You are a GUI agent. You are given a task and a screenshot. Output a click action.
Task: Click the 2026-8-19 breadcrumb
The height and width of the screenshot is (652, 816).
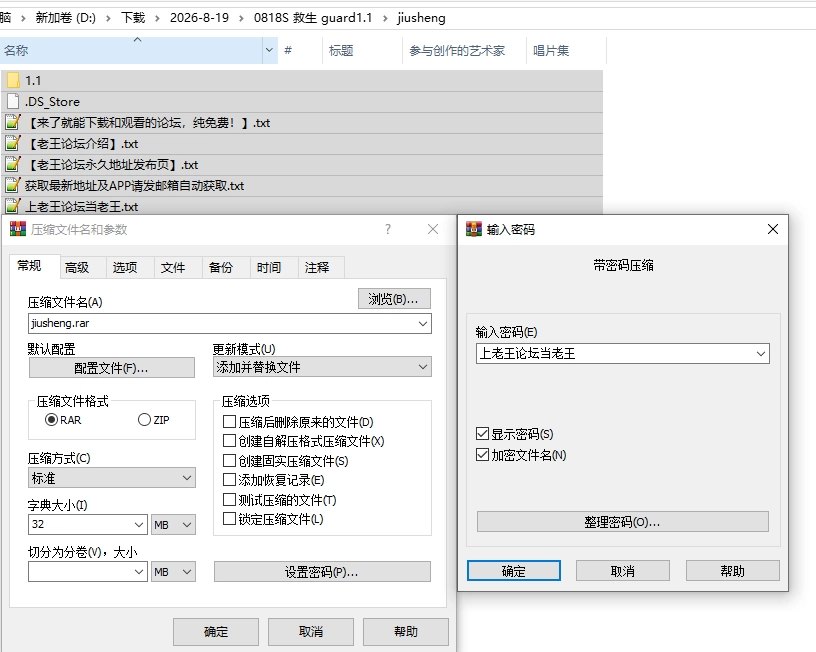coord(199,18)
